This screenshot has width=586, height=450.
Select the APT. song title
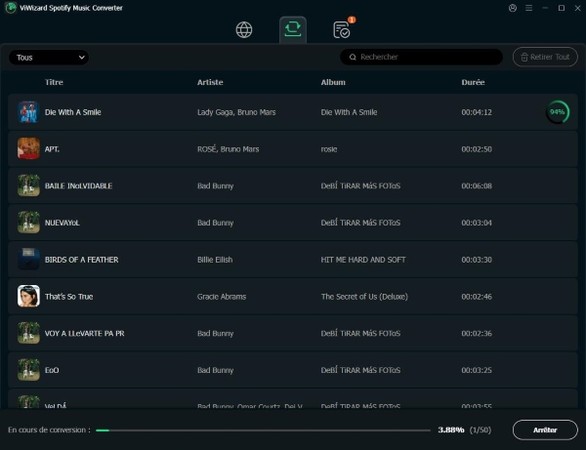point(52,149)
